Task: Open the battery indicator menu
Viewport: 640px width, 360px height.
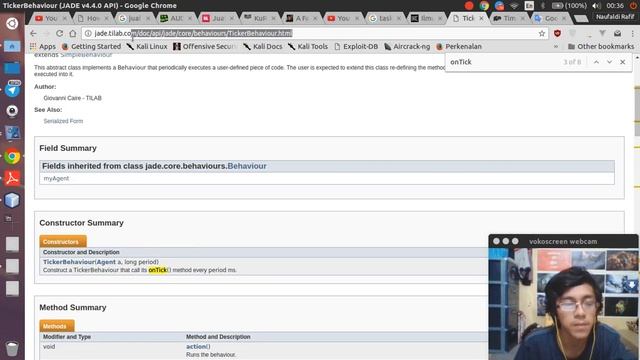Action: click(x=569, y=6)
